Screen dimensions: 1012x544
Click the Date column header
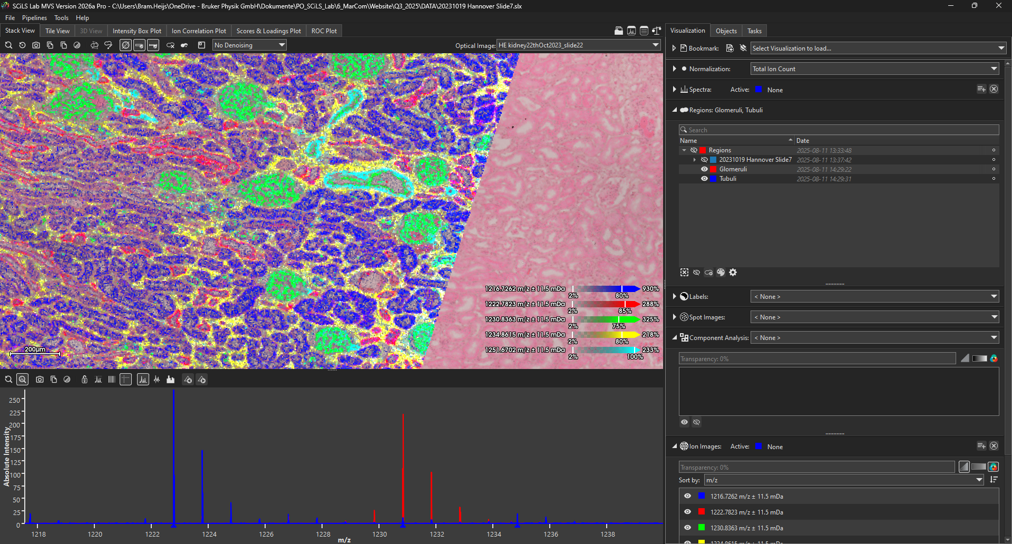coord(803,141)
